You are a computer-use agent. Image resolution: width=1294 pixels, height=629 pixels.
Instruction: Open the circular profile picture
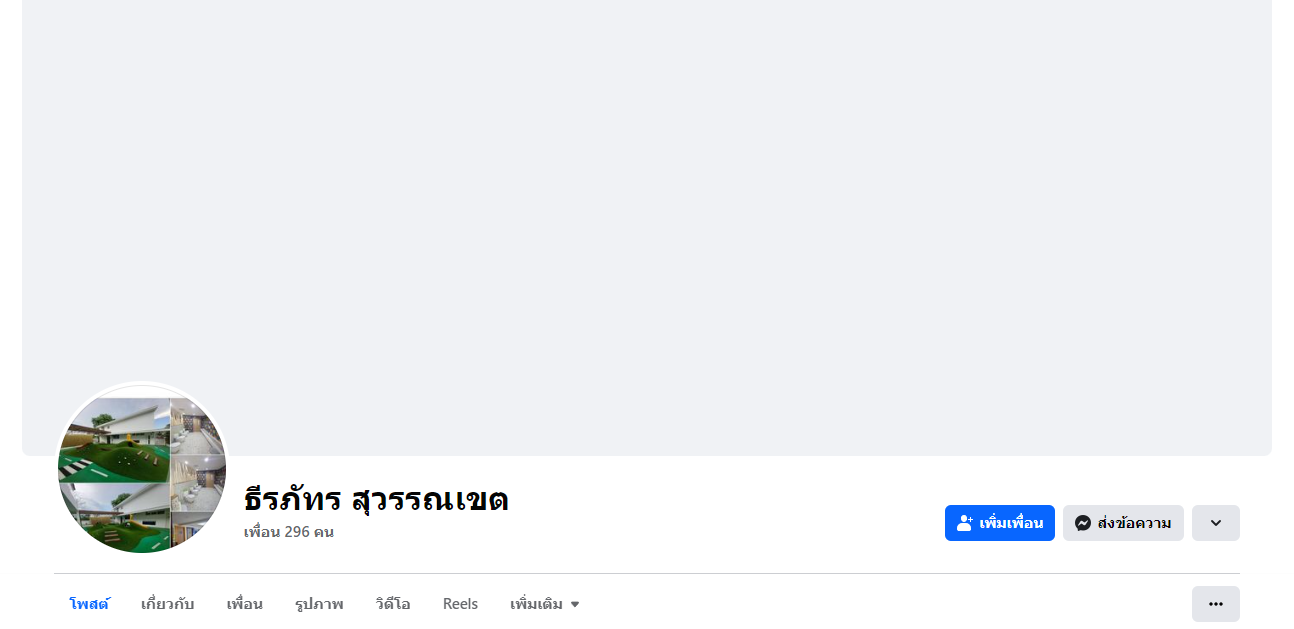pos(142,469)
